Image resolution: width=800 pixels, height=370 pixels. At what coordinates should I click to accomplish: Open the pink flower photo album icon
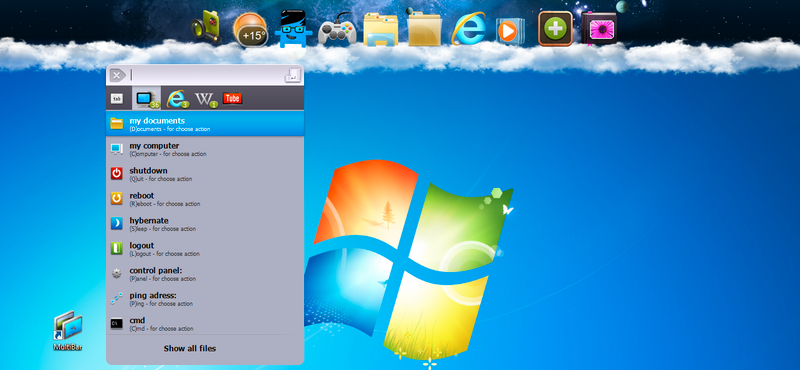click(599, 29)
